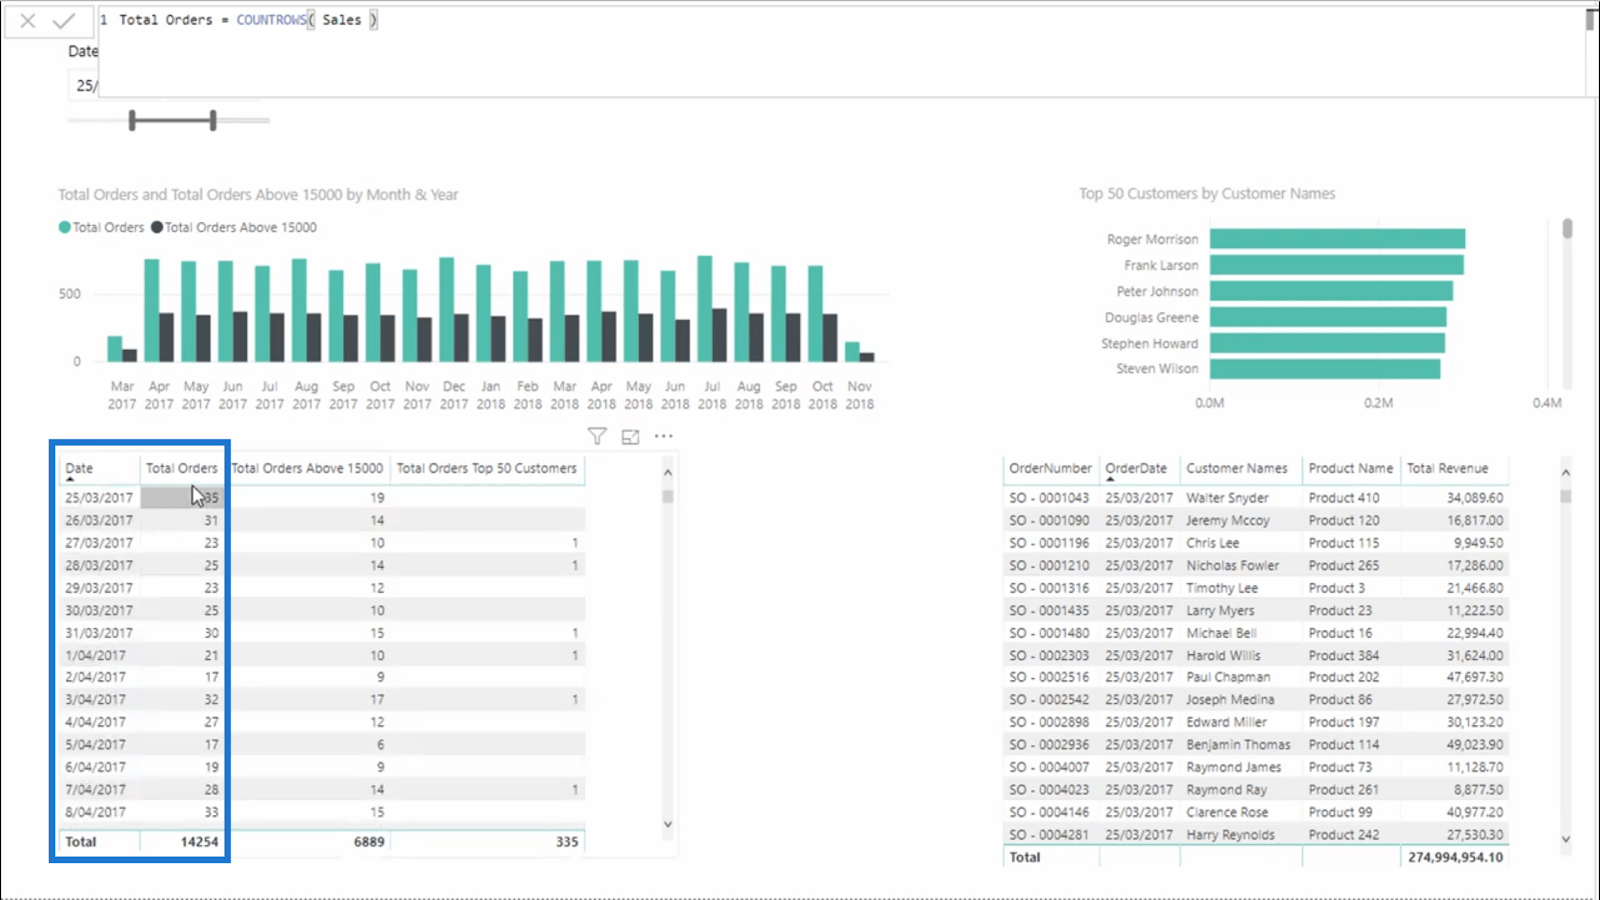Click inside the DAX formula bar

840,50
